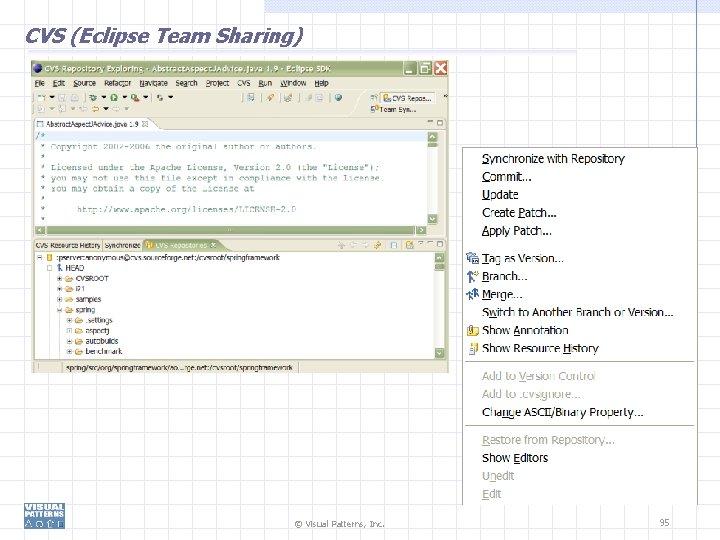
Task: Click the Eclipse logo in title bar
Action: [38, 68]
